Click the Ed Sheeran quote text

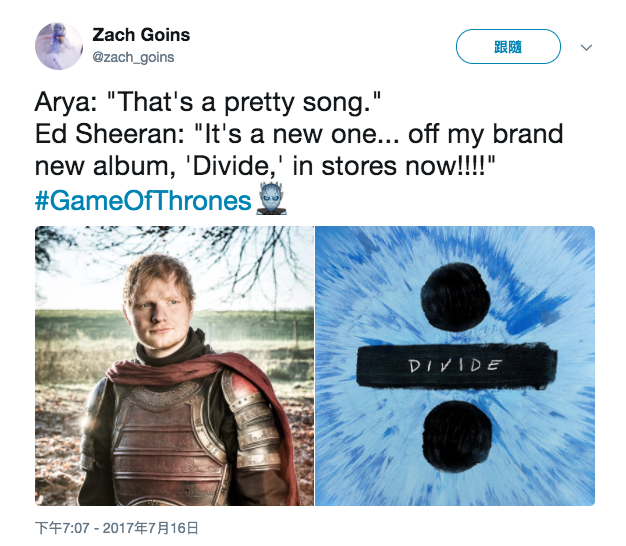[x=299, y=150]
